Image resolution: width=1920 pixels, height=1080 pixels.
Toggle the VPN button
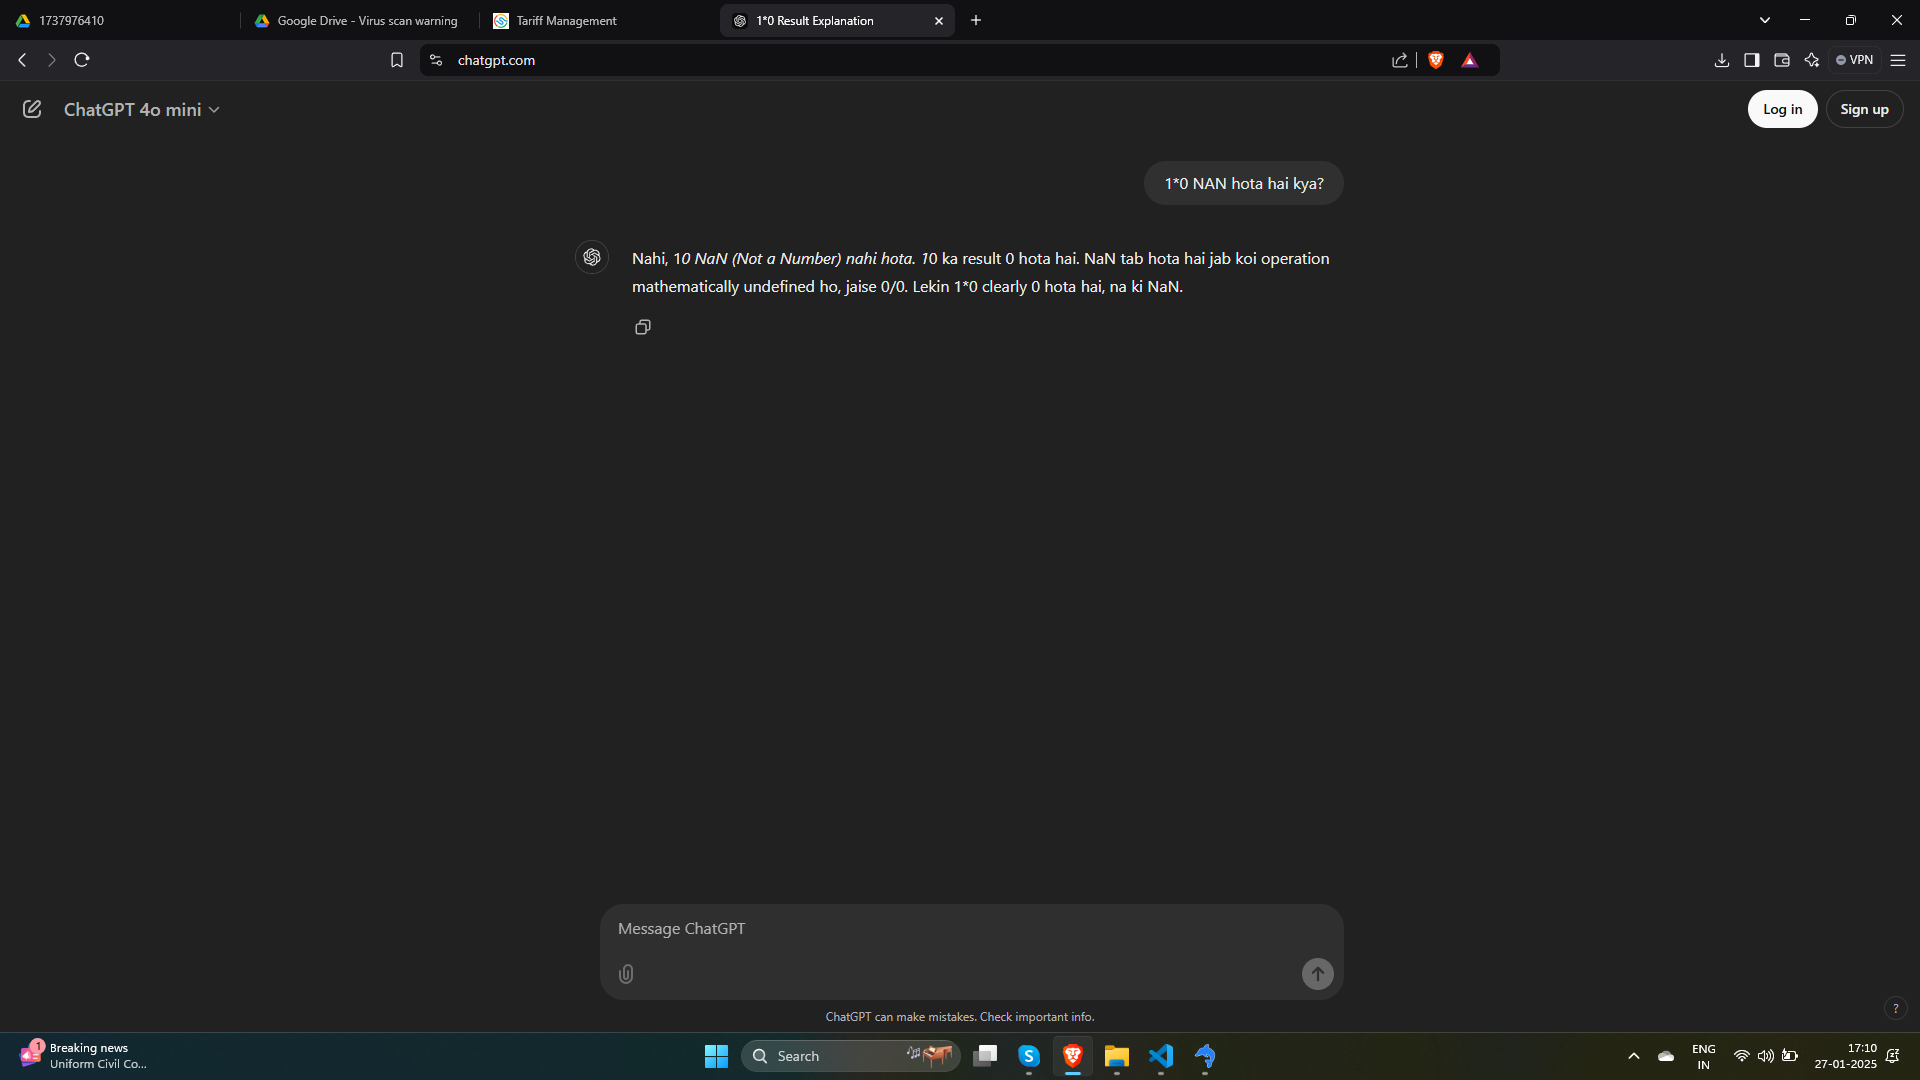[1855, 60]
